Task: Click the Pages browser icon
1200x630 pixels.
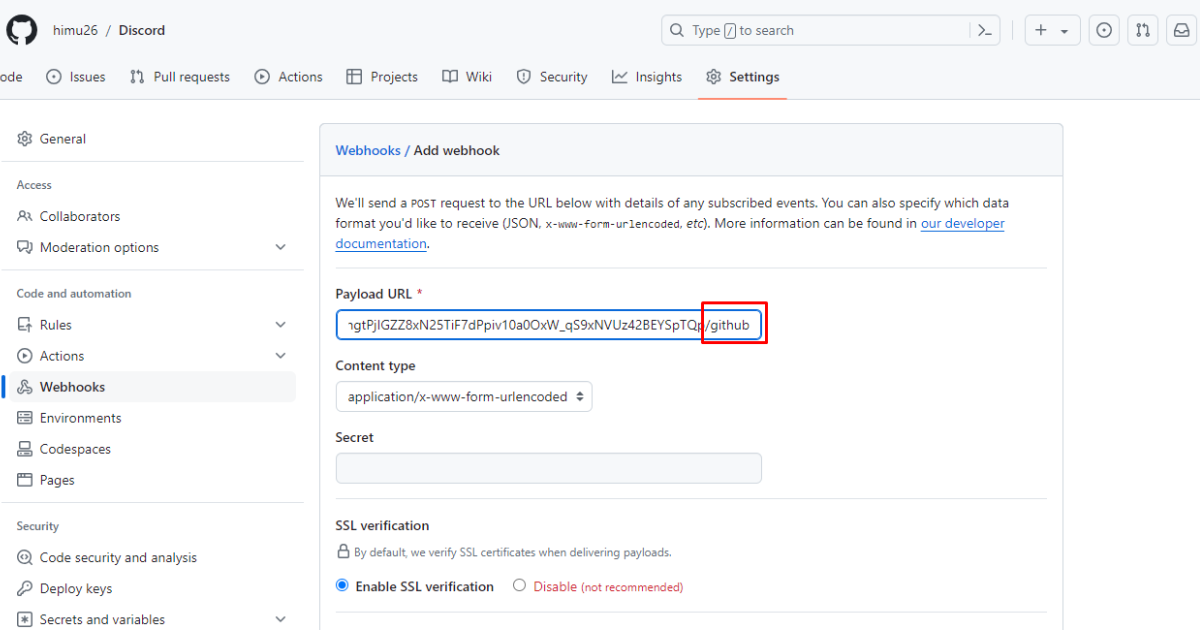Action: coord(25,480)
